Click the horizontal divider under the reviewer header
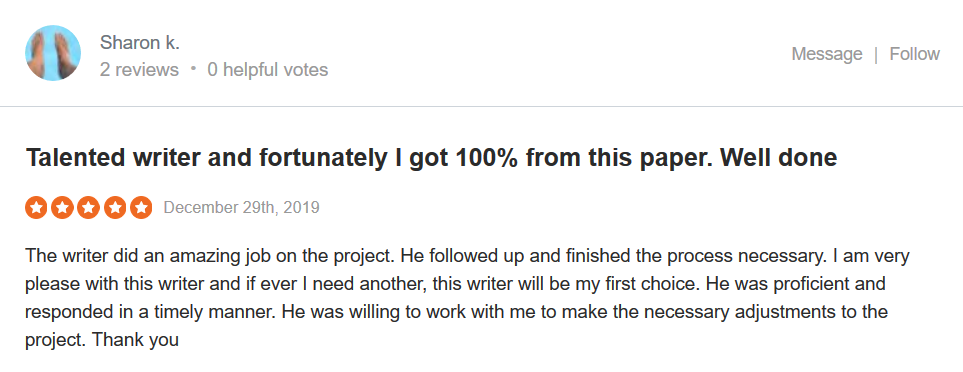This screenshot has height=372, width=963. (x=482, y=106)
